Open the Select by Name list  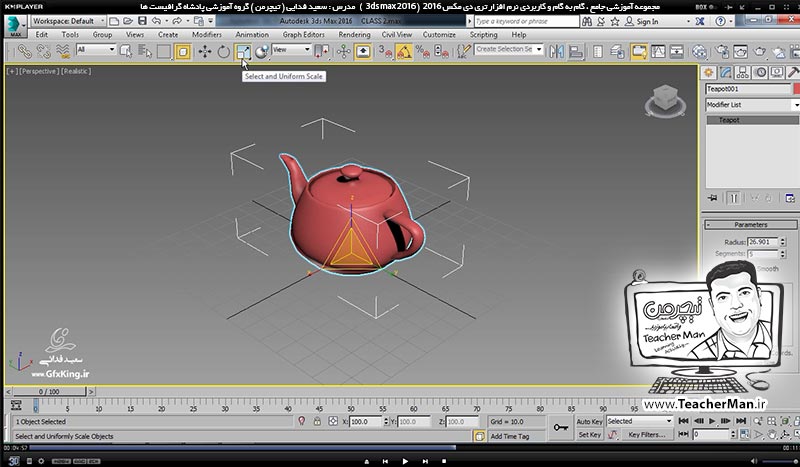point(145,51)
